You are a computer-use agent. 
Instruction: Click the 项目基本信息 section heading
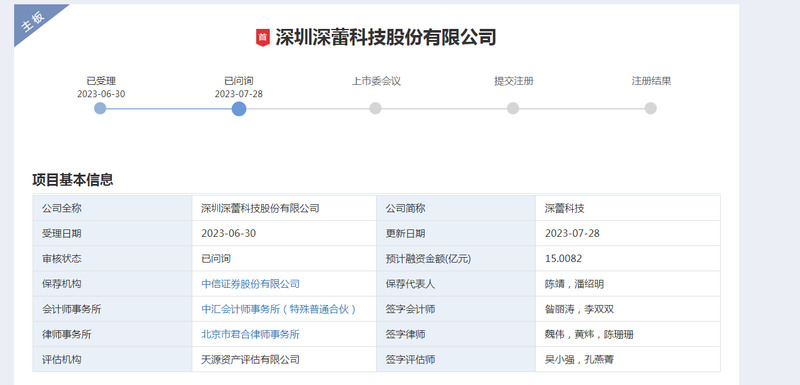pyautogui.click(x=72, y=179)
